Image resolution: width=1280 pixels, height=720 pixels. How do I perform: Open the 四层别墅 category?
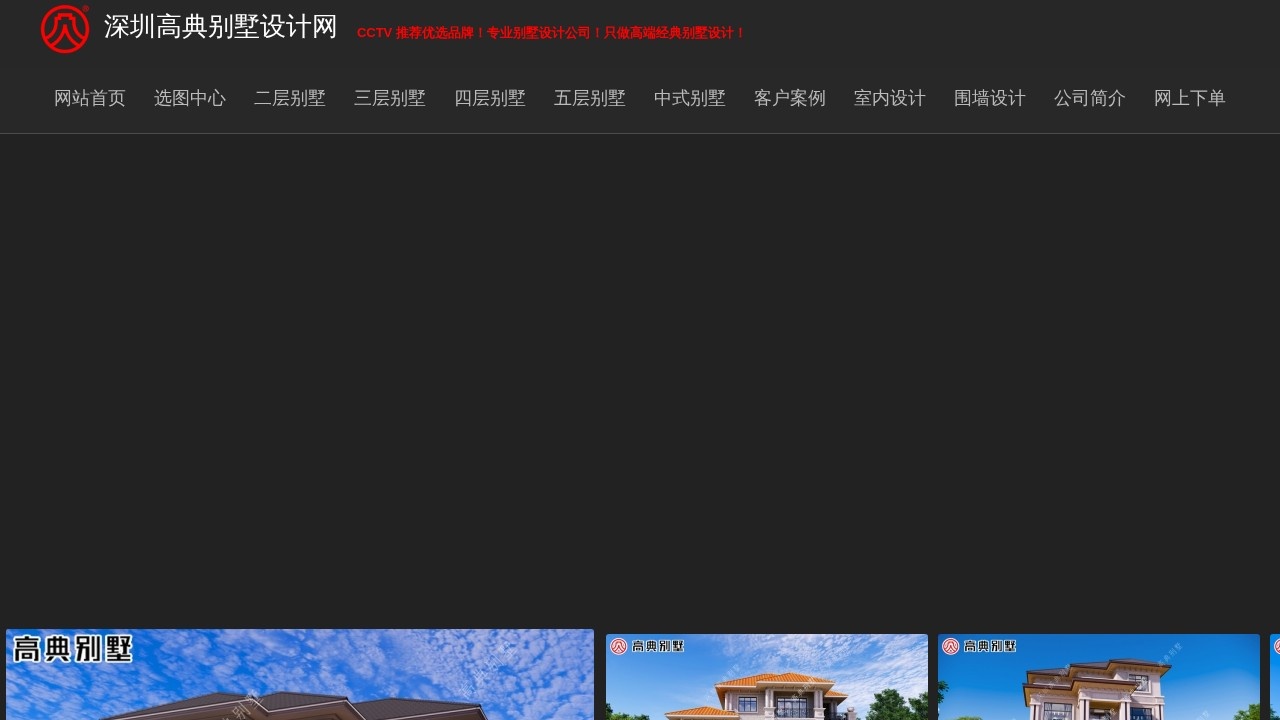pos(489,98)
